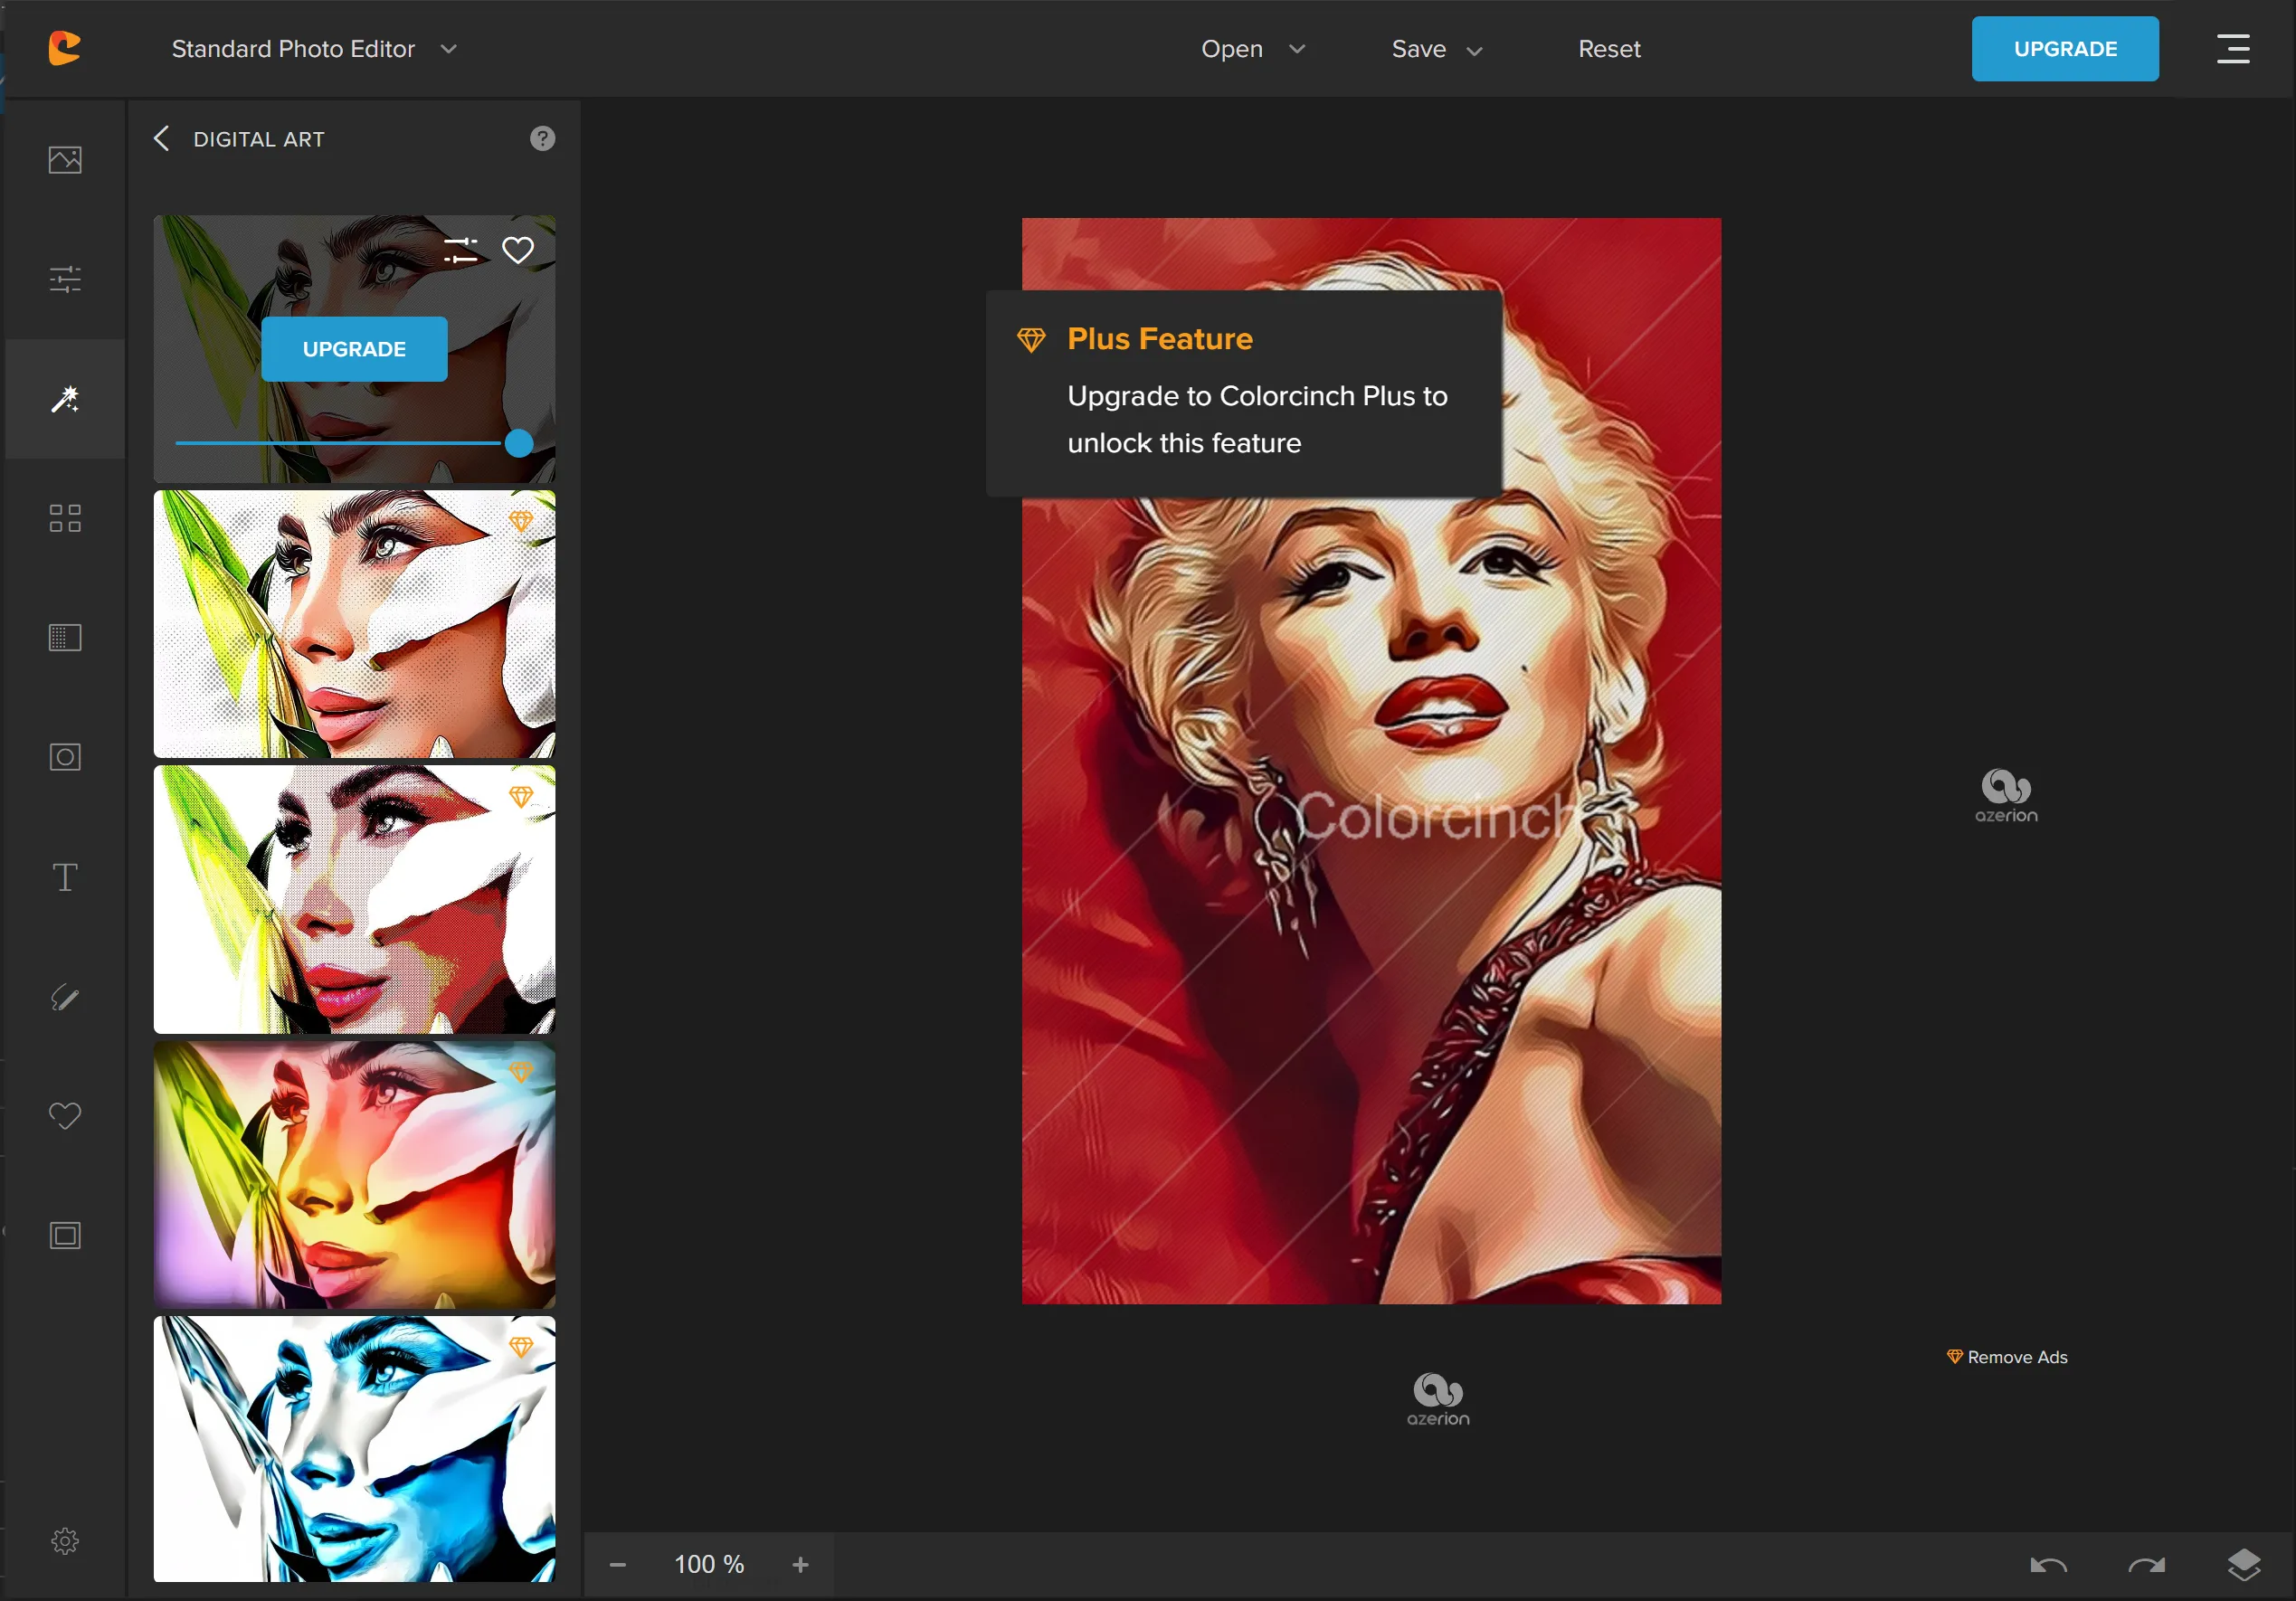Click the UPGRADE button in the header
The width and height of the screenshot is (2296, 1601).
[x=2064, y=48]
